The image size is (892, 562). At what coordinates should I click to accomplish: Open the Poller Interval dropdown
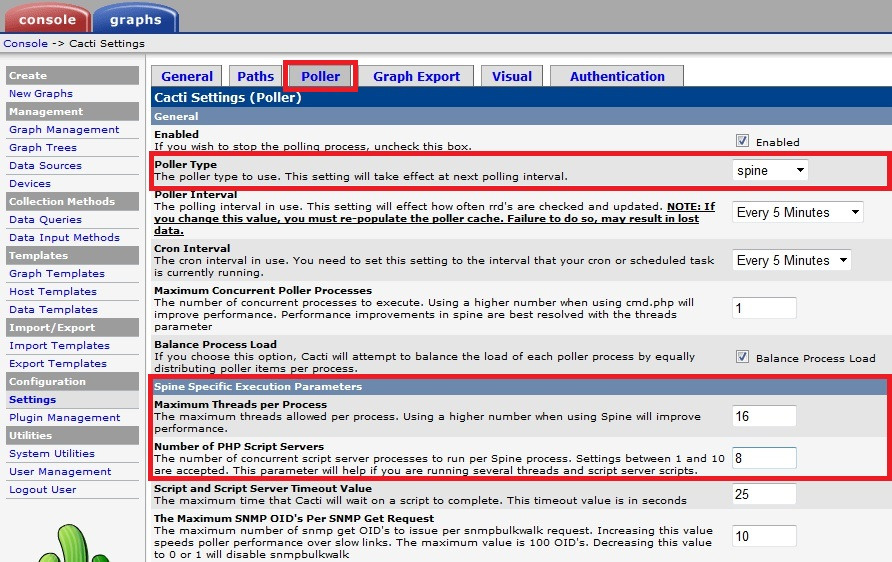click(798, 212)
